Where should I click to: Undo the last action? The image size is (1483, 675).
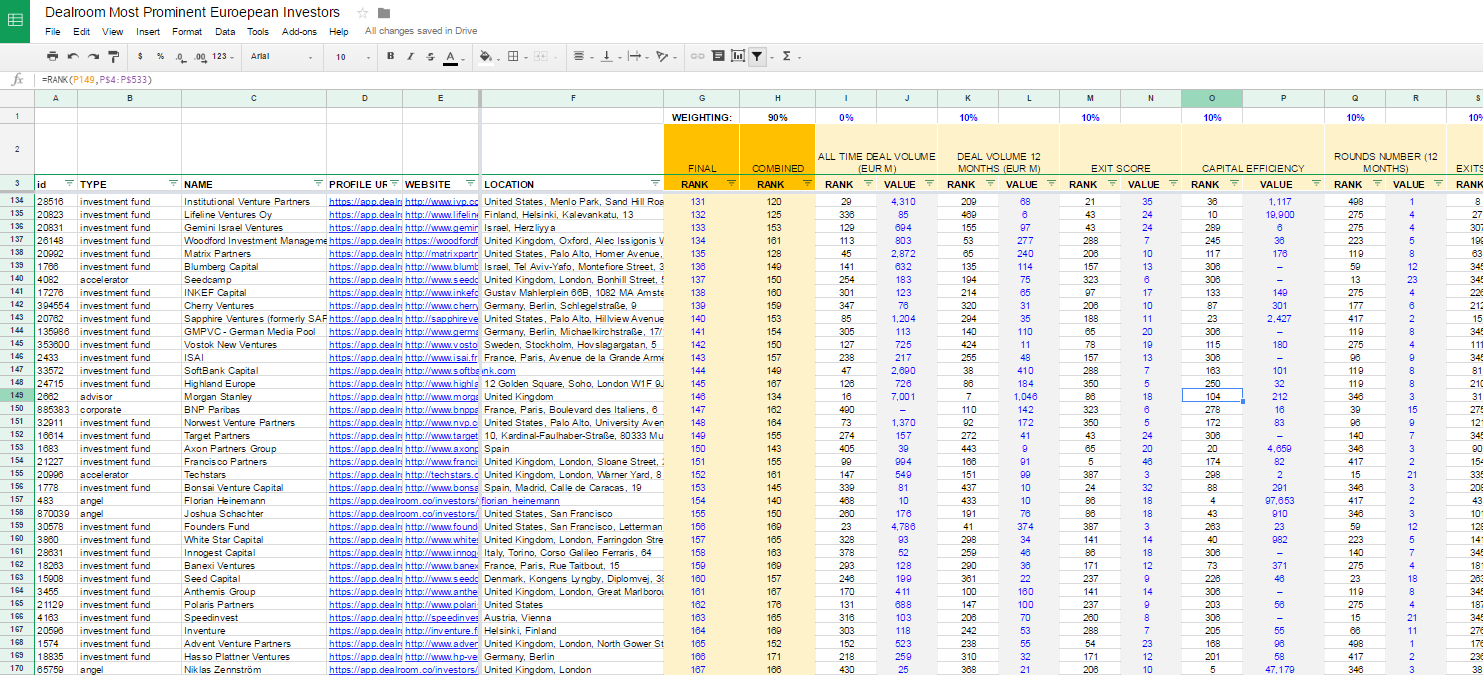(x=73, y=57)
